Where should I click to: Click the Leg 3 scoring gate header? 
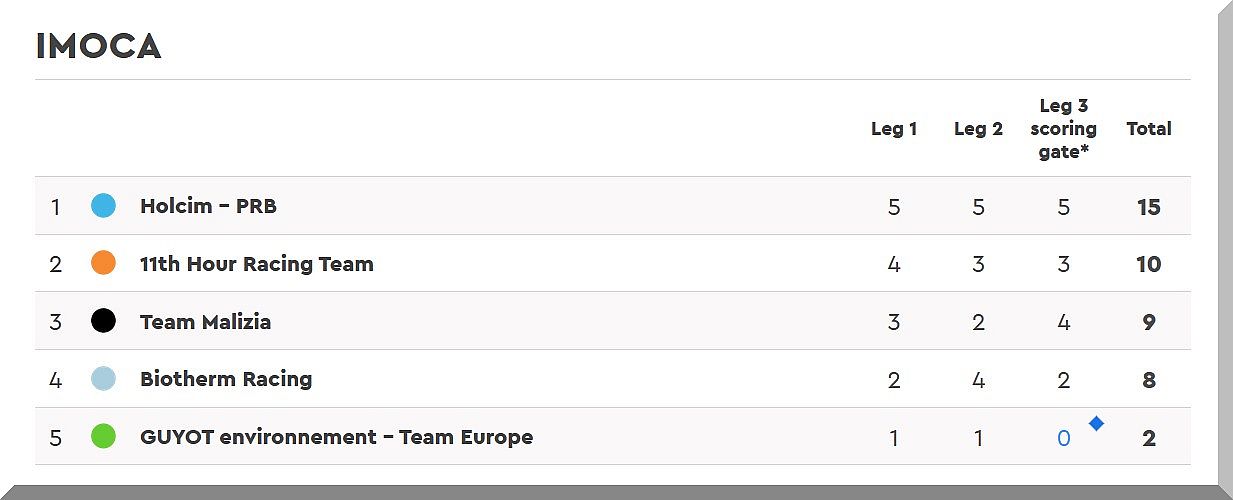pos(1063,128)
